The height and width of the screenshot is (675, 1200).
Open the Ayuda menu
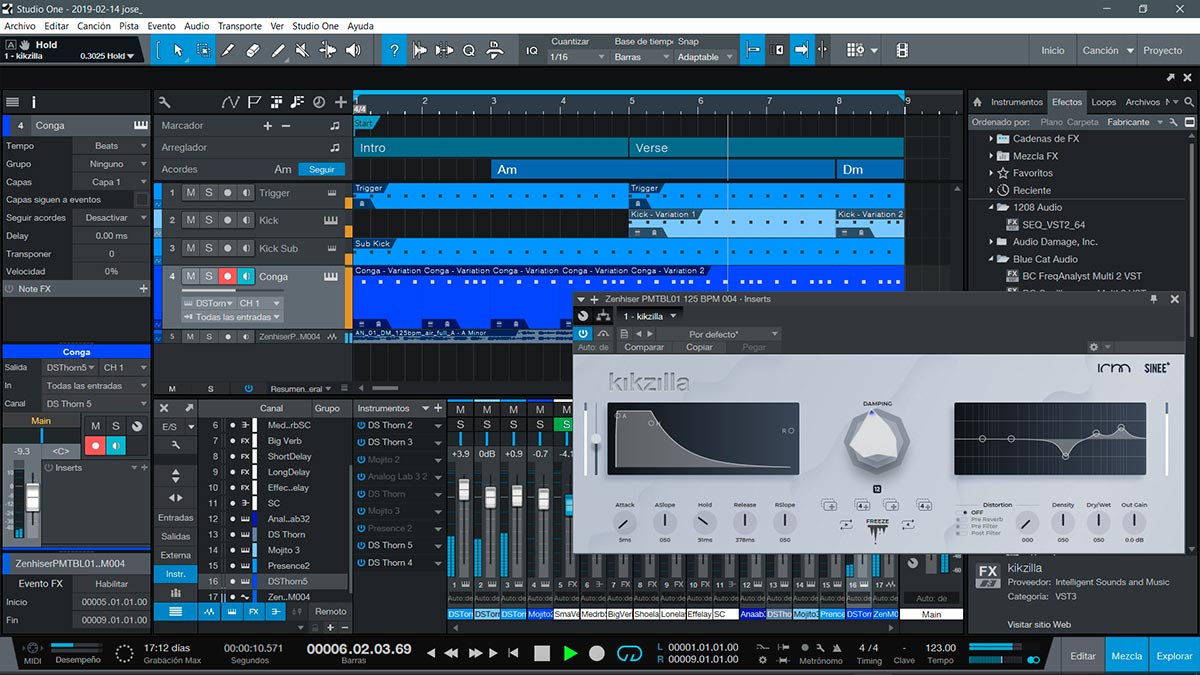(x=360, y=26)
